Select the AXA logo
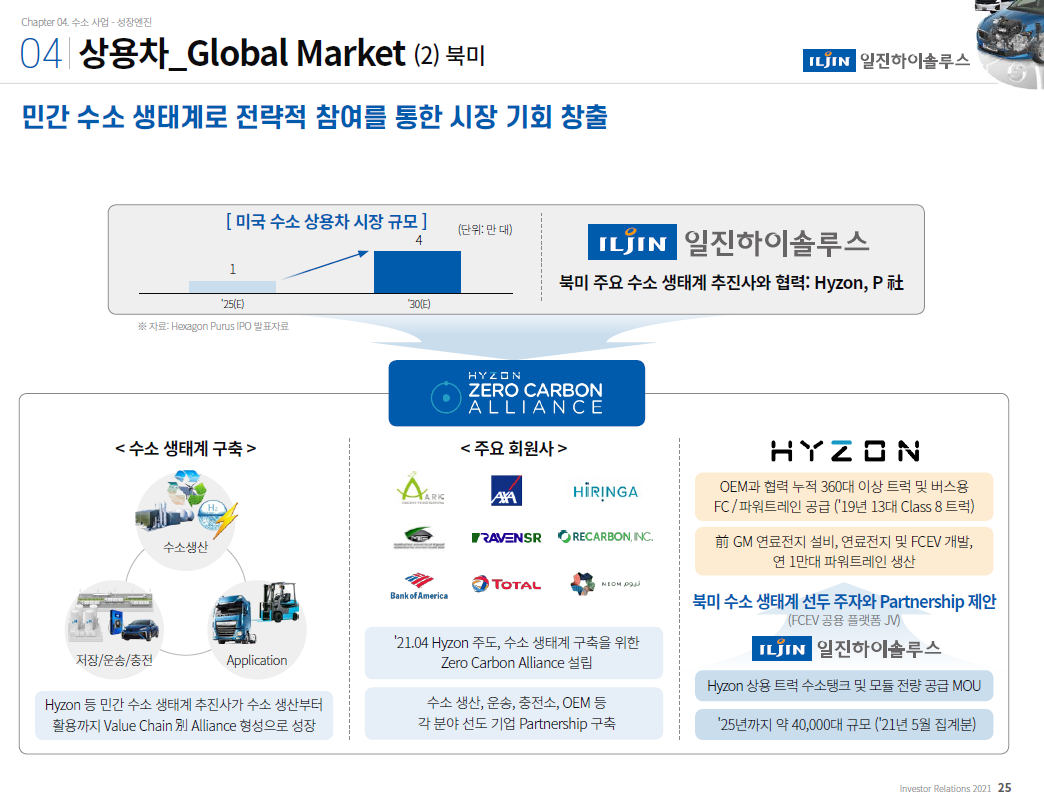 [x=506, y=491]
